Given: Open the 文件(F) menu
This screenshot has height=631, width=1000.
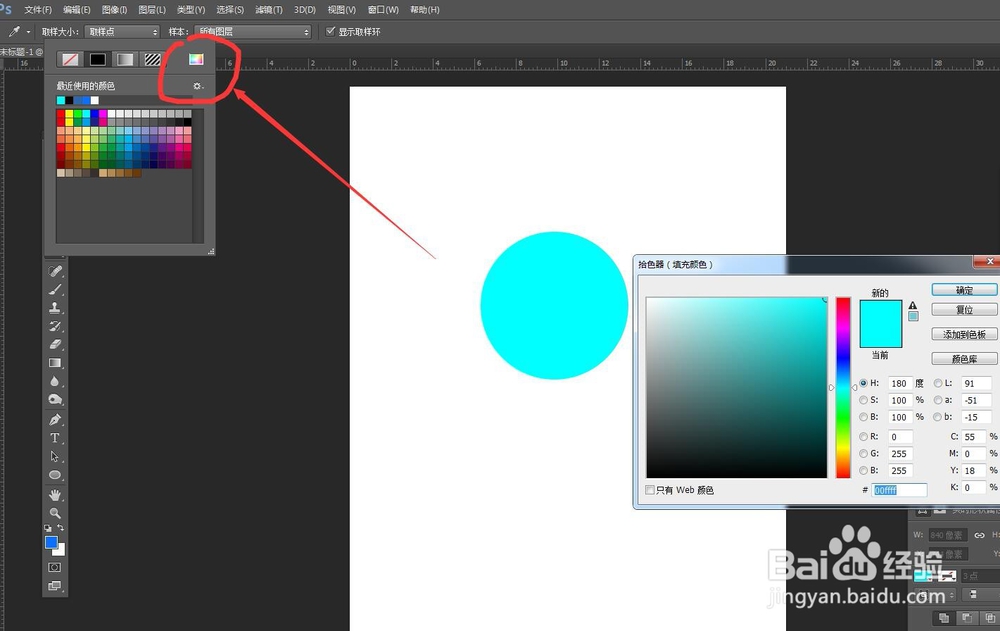Looking at the screenshot, I should tap(38, 10).
